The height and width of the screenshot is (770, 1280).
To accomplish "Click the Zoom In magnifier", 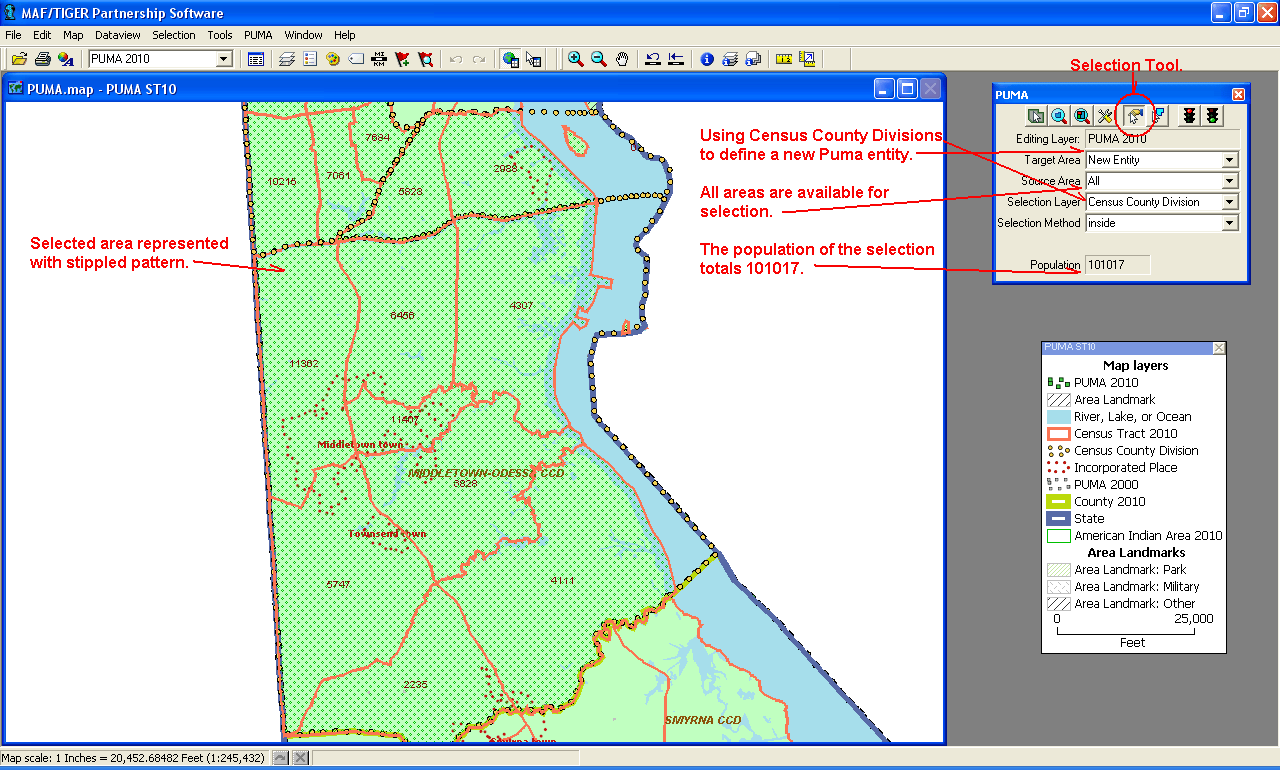I will (576, 59).
